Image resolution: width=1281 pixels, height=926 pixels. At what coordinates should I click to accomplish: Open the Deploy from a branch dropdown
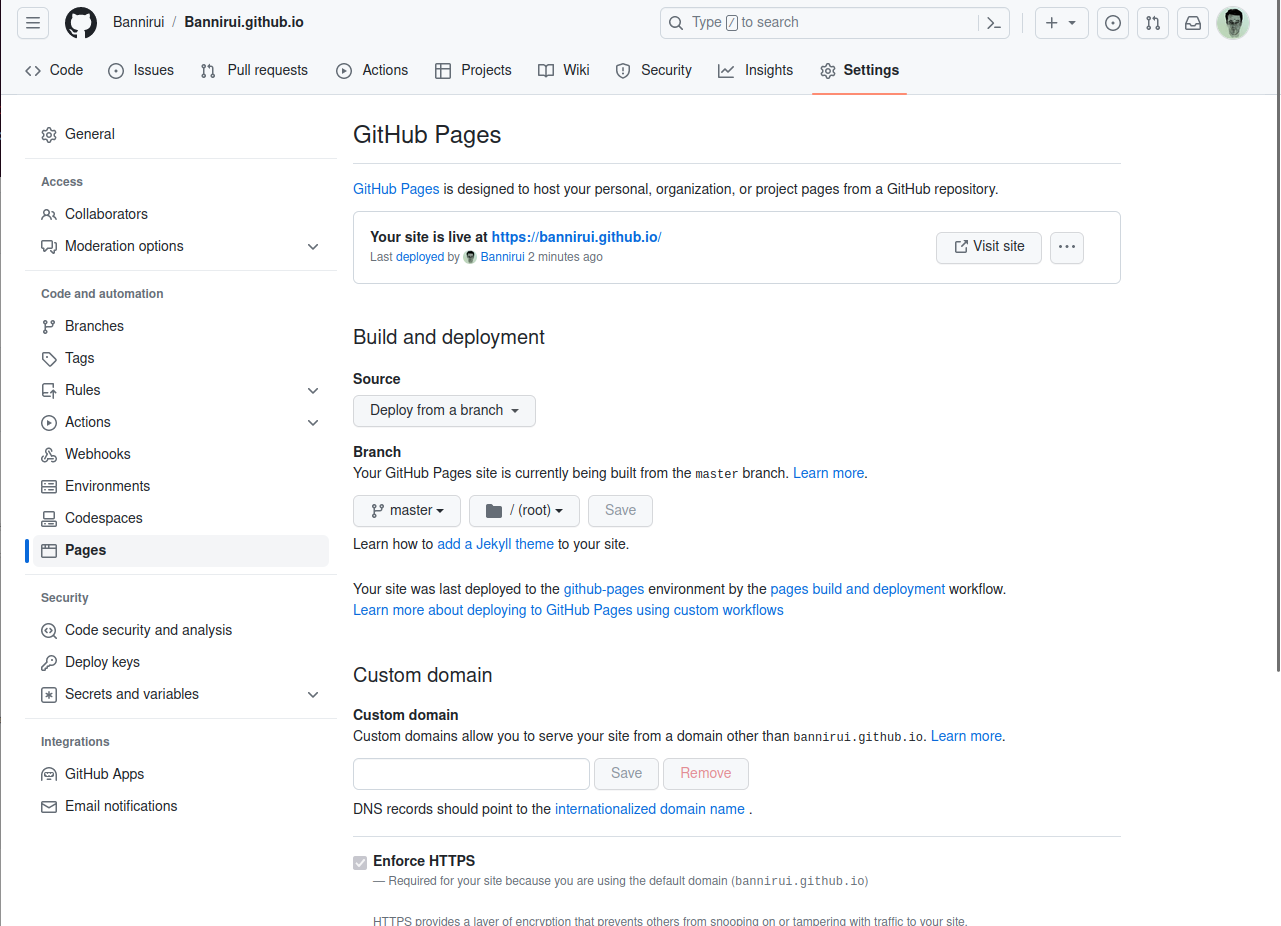pyautogui.click(x=444, y=411)
